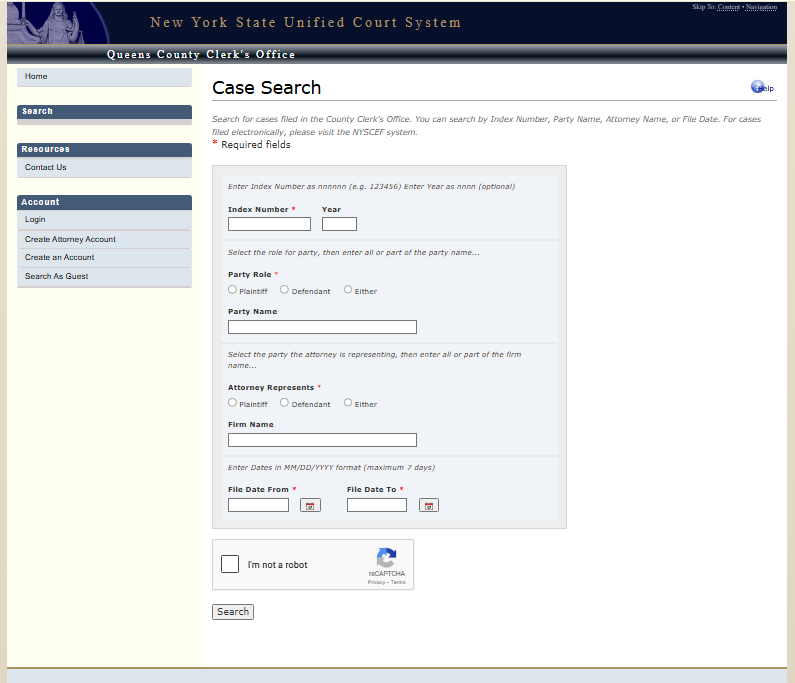The image size is (795, 683).
Task: Check the I'm not a robot box
Action: 230,564
